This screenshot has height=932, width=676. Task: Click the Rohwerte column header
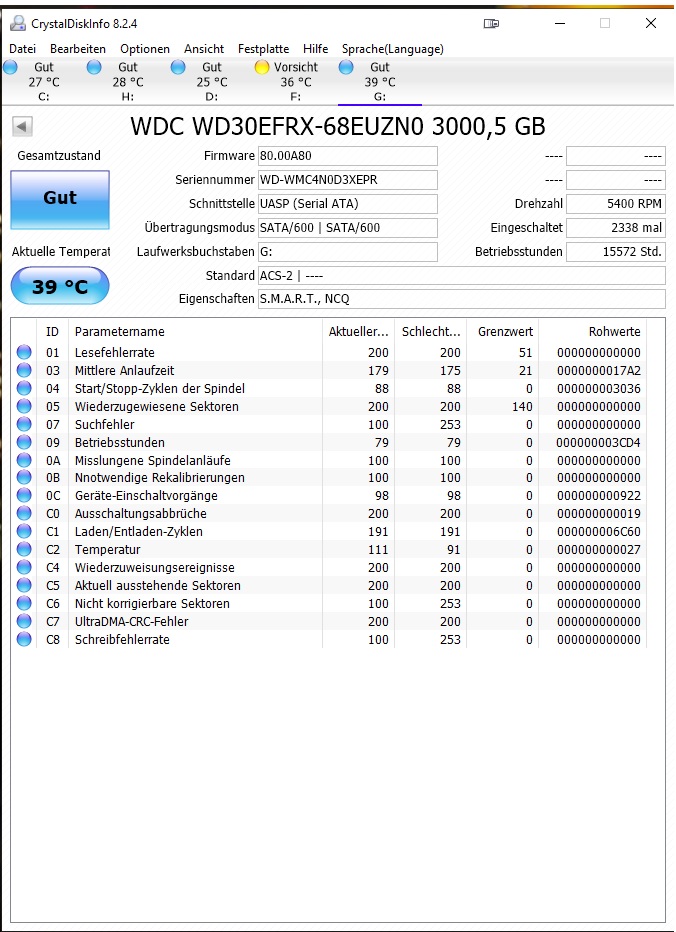[593, 332]
